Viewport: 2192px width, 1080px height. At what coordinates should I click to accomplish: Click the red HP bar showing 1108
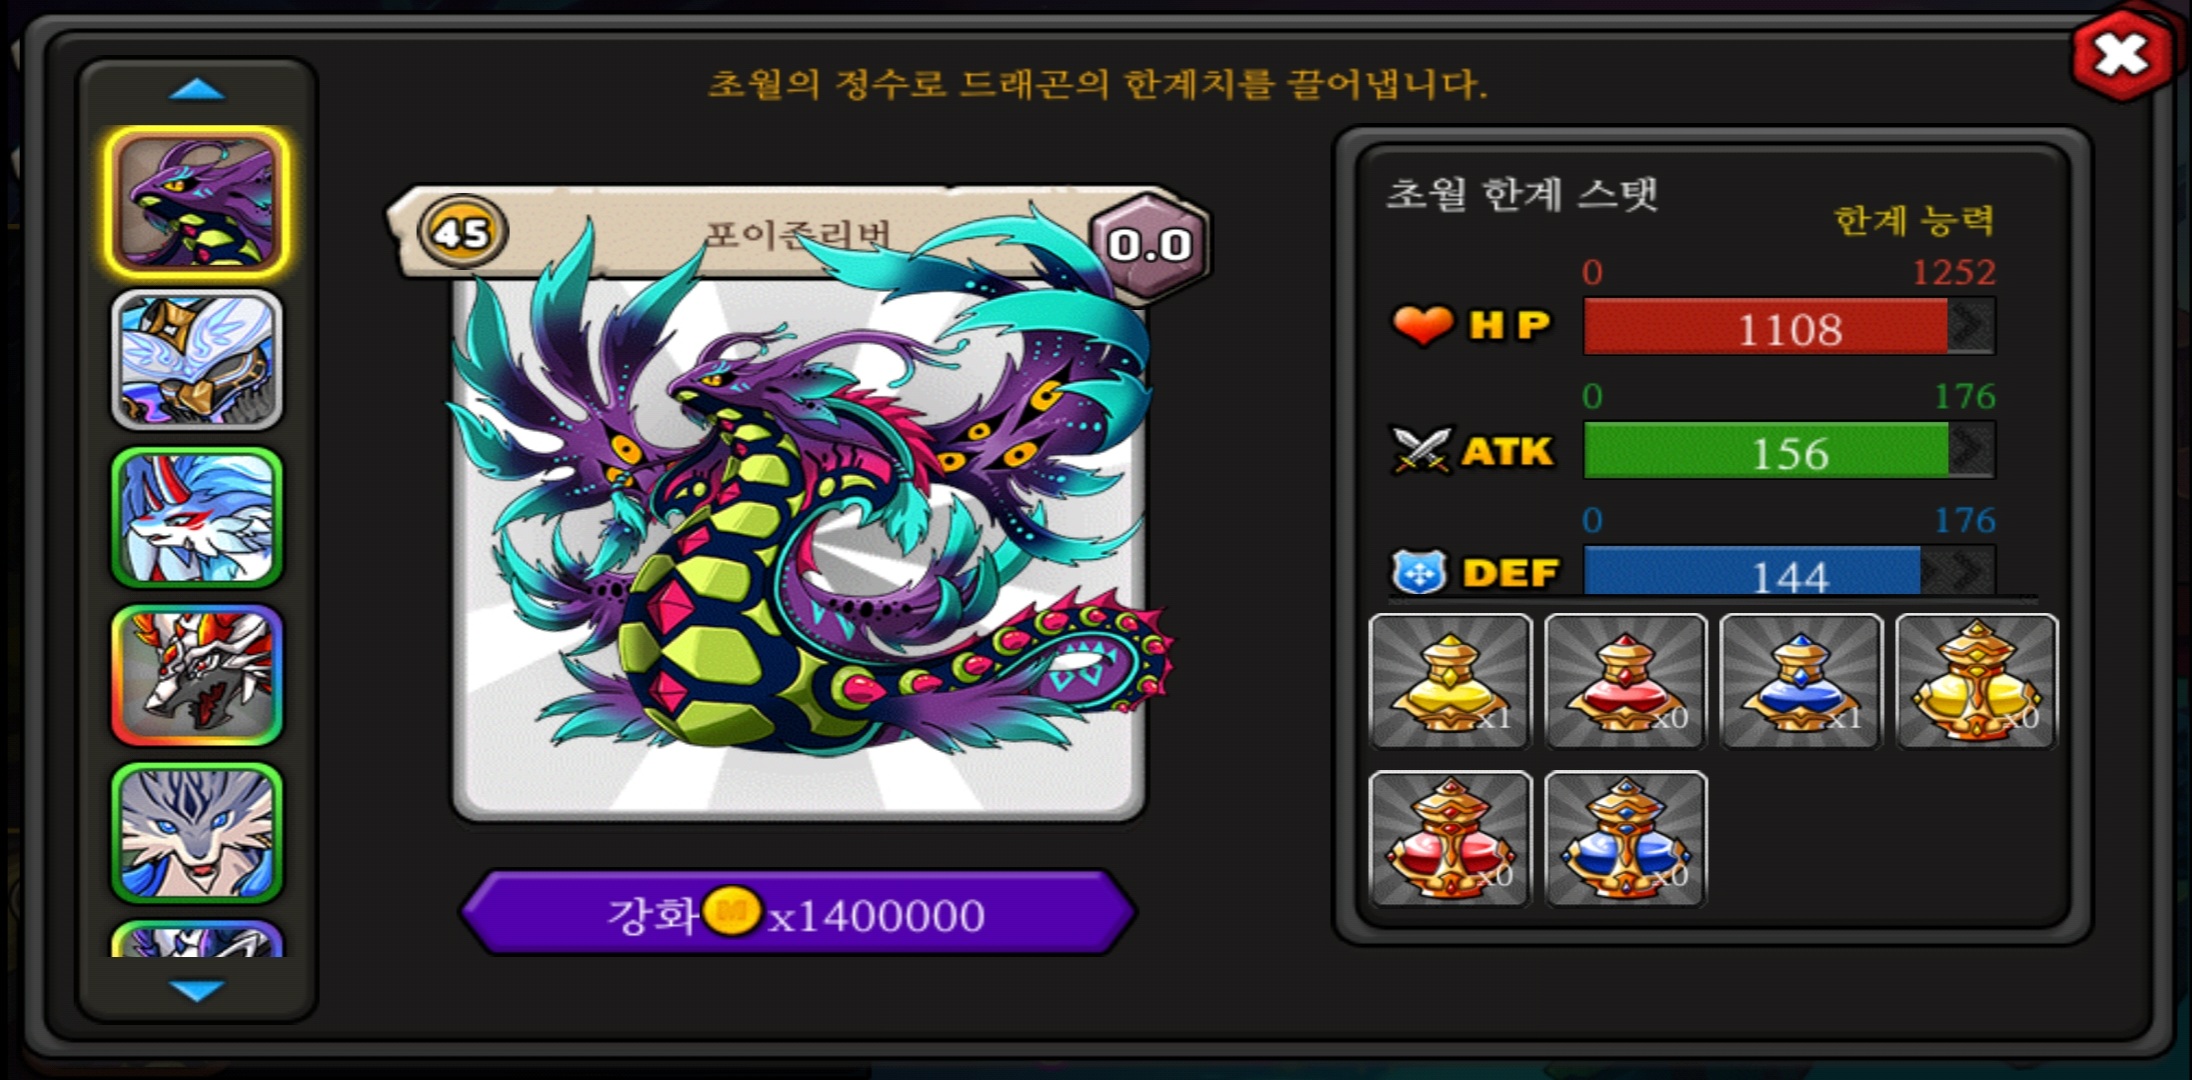pos(1789,327)
